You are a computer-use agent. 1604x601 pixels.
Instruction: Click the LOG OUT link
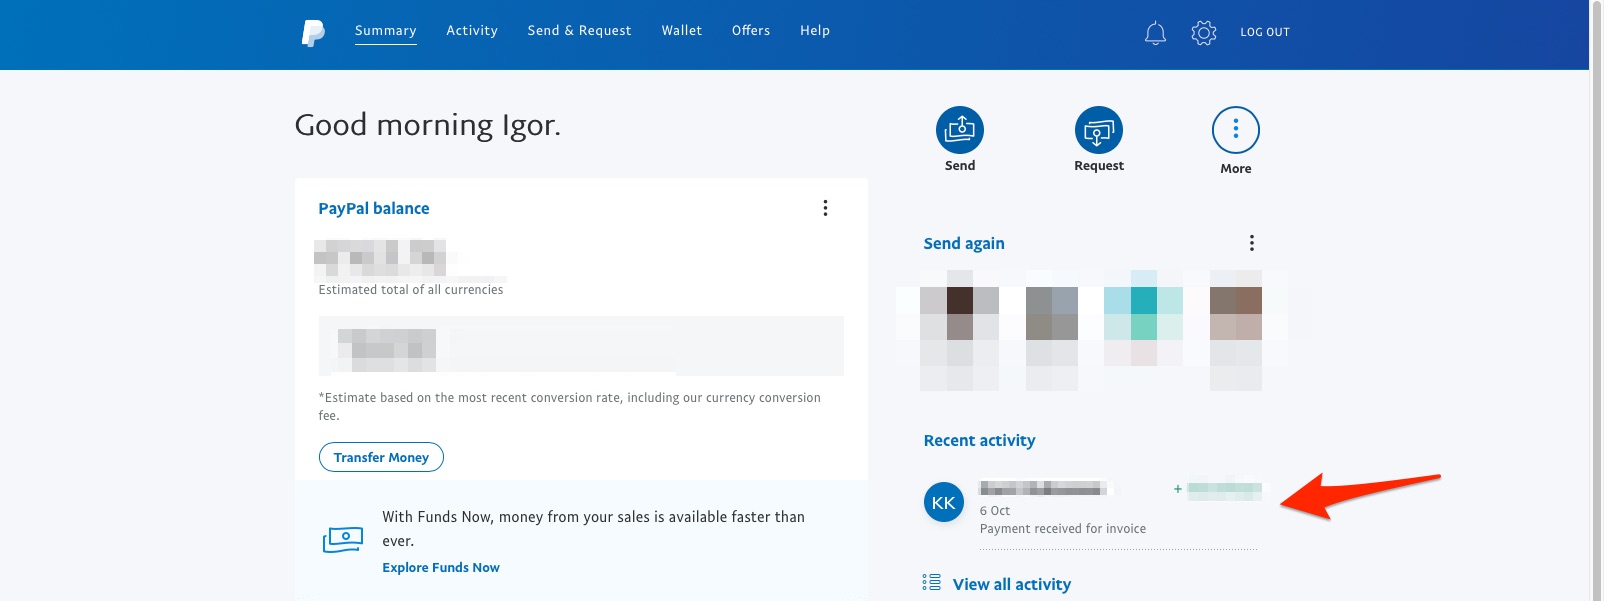point(1265,32)
